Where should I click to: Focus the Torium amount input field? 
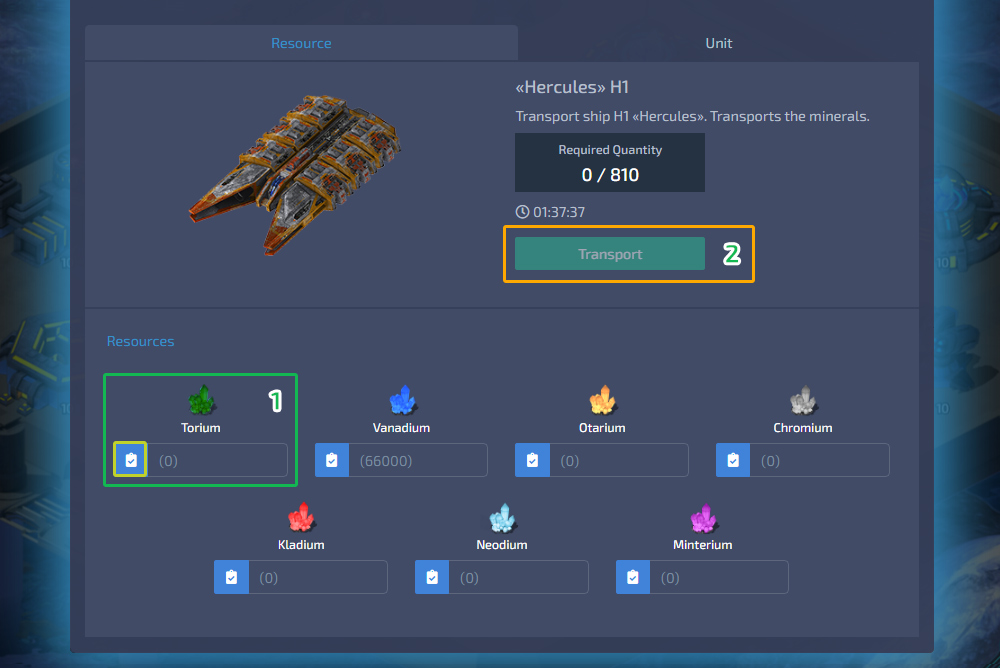click(x=217, y=460)
